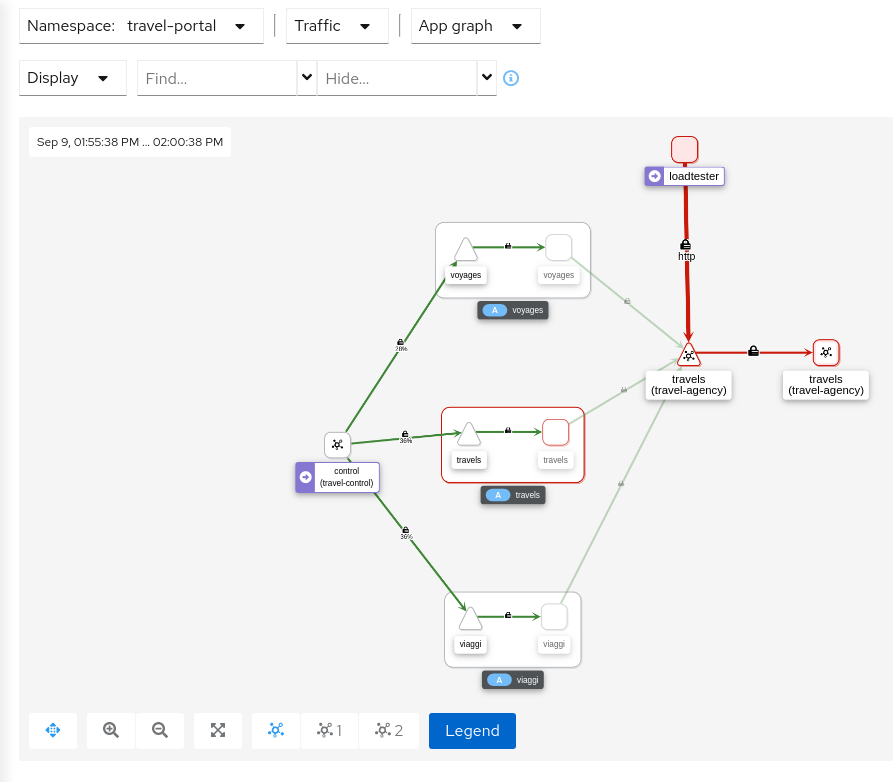Select the control (travel-control) node icon
Image resolution: width=893 pixels, height=782 pixels.
[337, 445]
